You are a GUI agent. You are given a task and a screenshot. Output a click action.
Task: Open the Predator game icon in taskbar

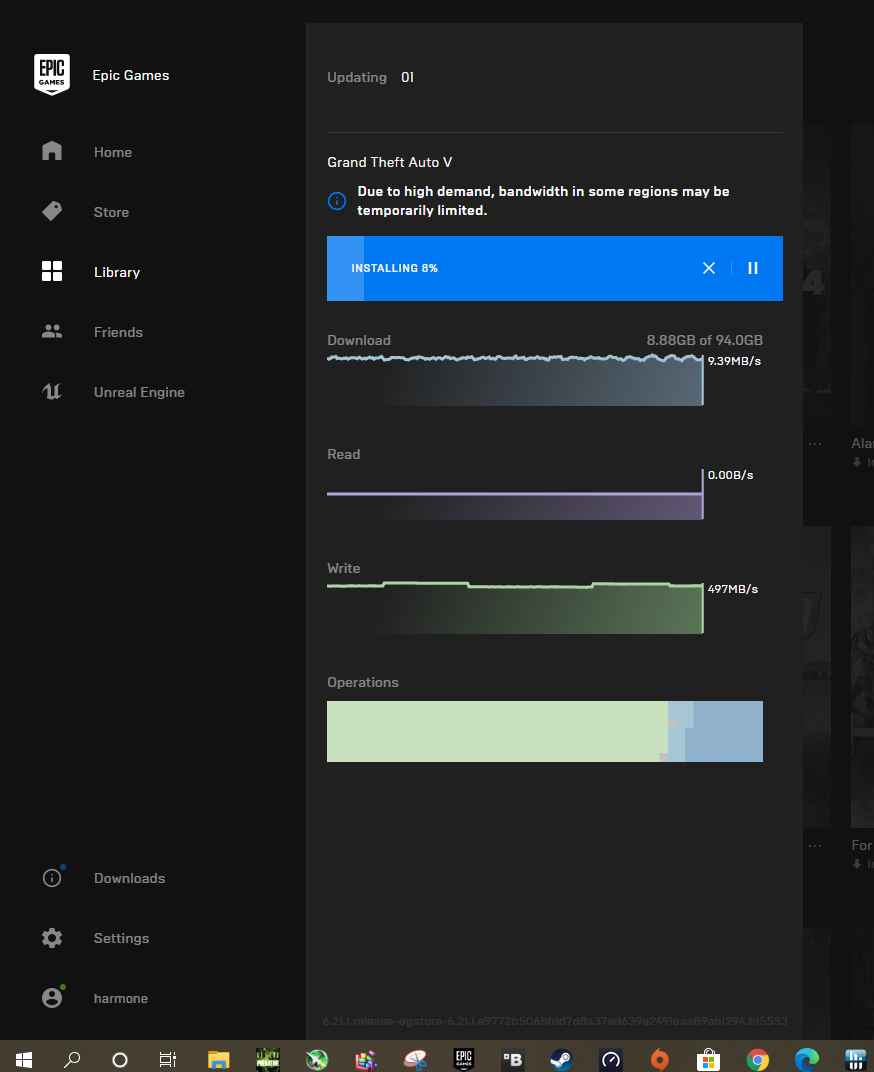(268, 1060)
